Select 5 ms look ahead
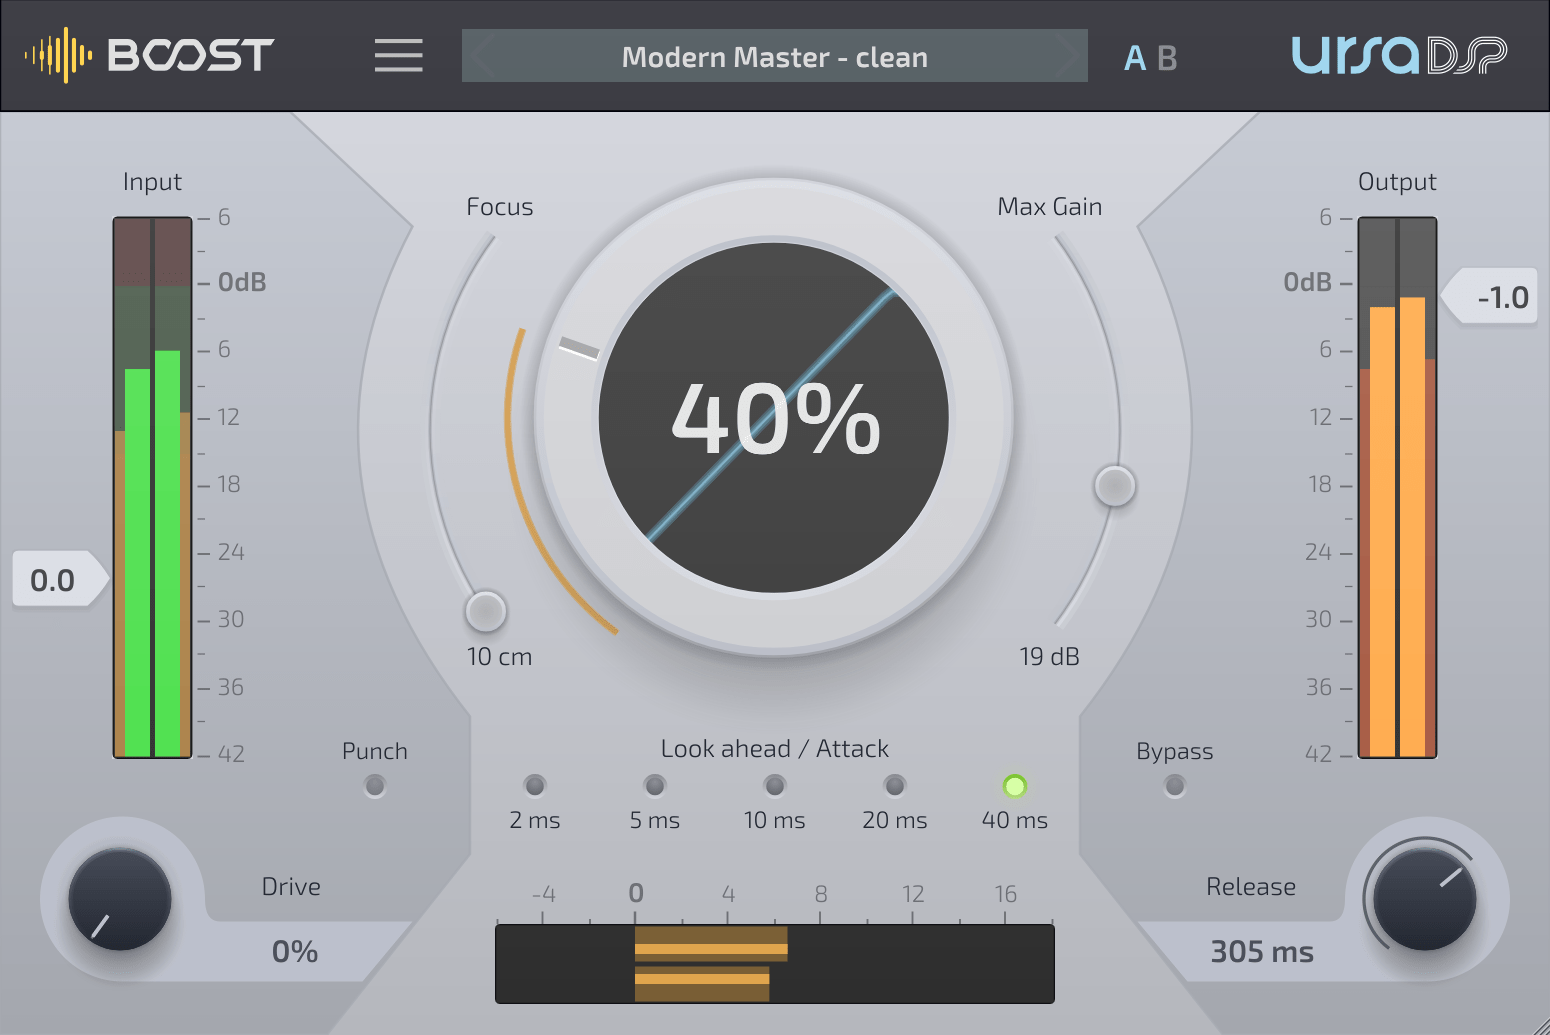Viewport: 1550px width, 1035px height. (x=655, y=785)
